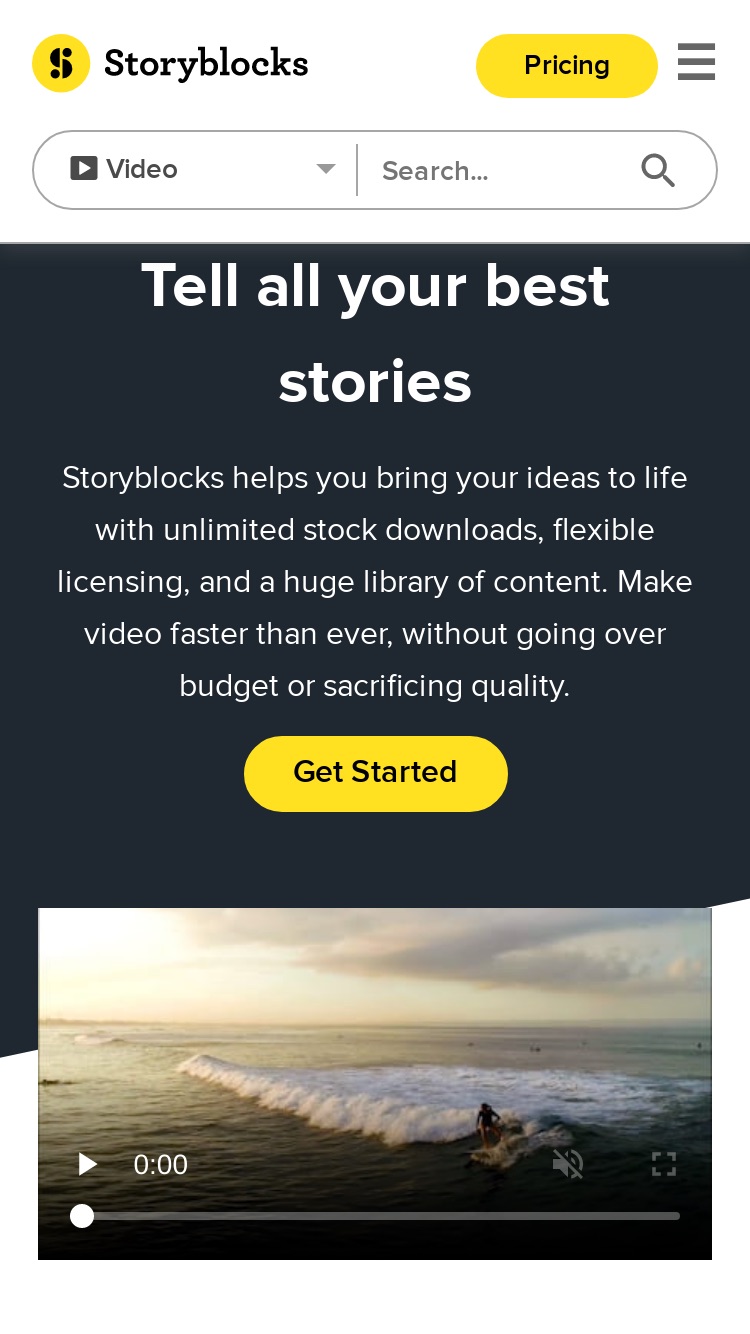Click the yellow Storyblocks S logo icon
Image resolution: width=750 pixels, height=1334 pixels.
click(x=61, y=63)
